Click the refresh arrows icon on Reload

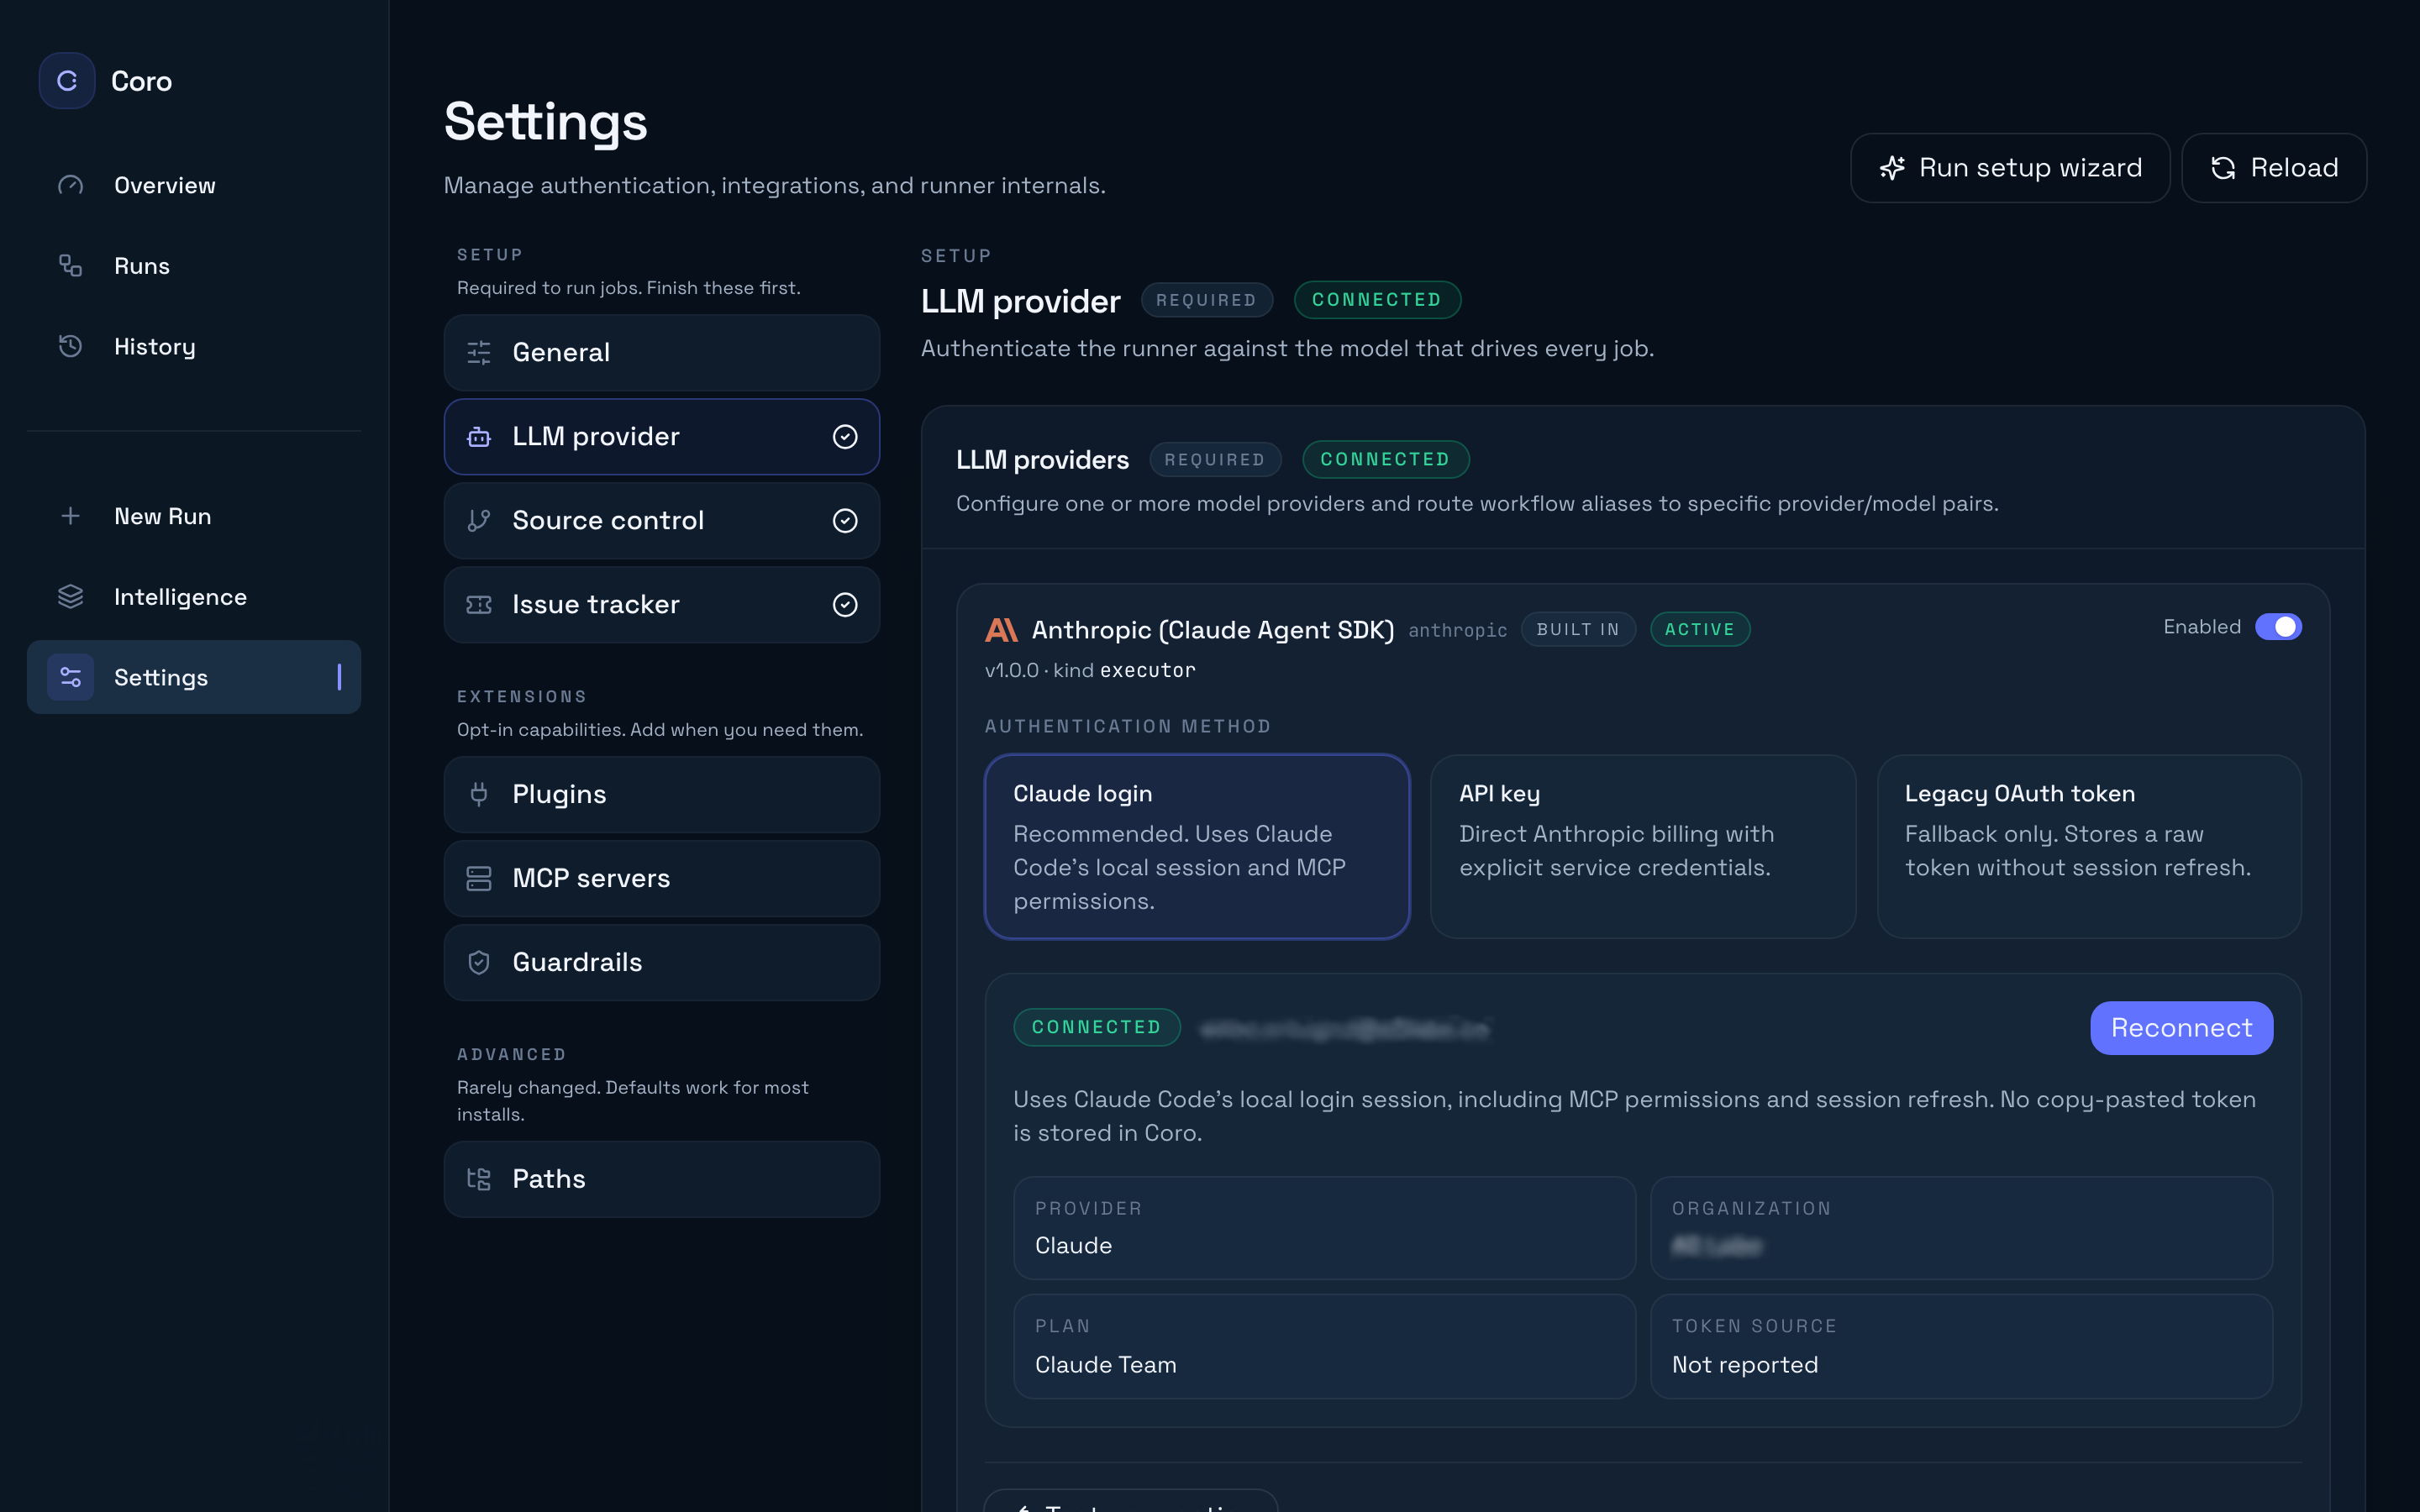(x=2223, y=168)
